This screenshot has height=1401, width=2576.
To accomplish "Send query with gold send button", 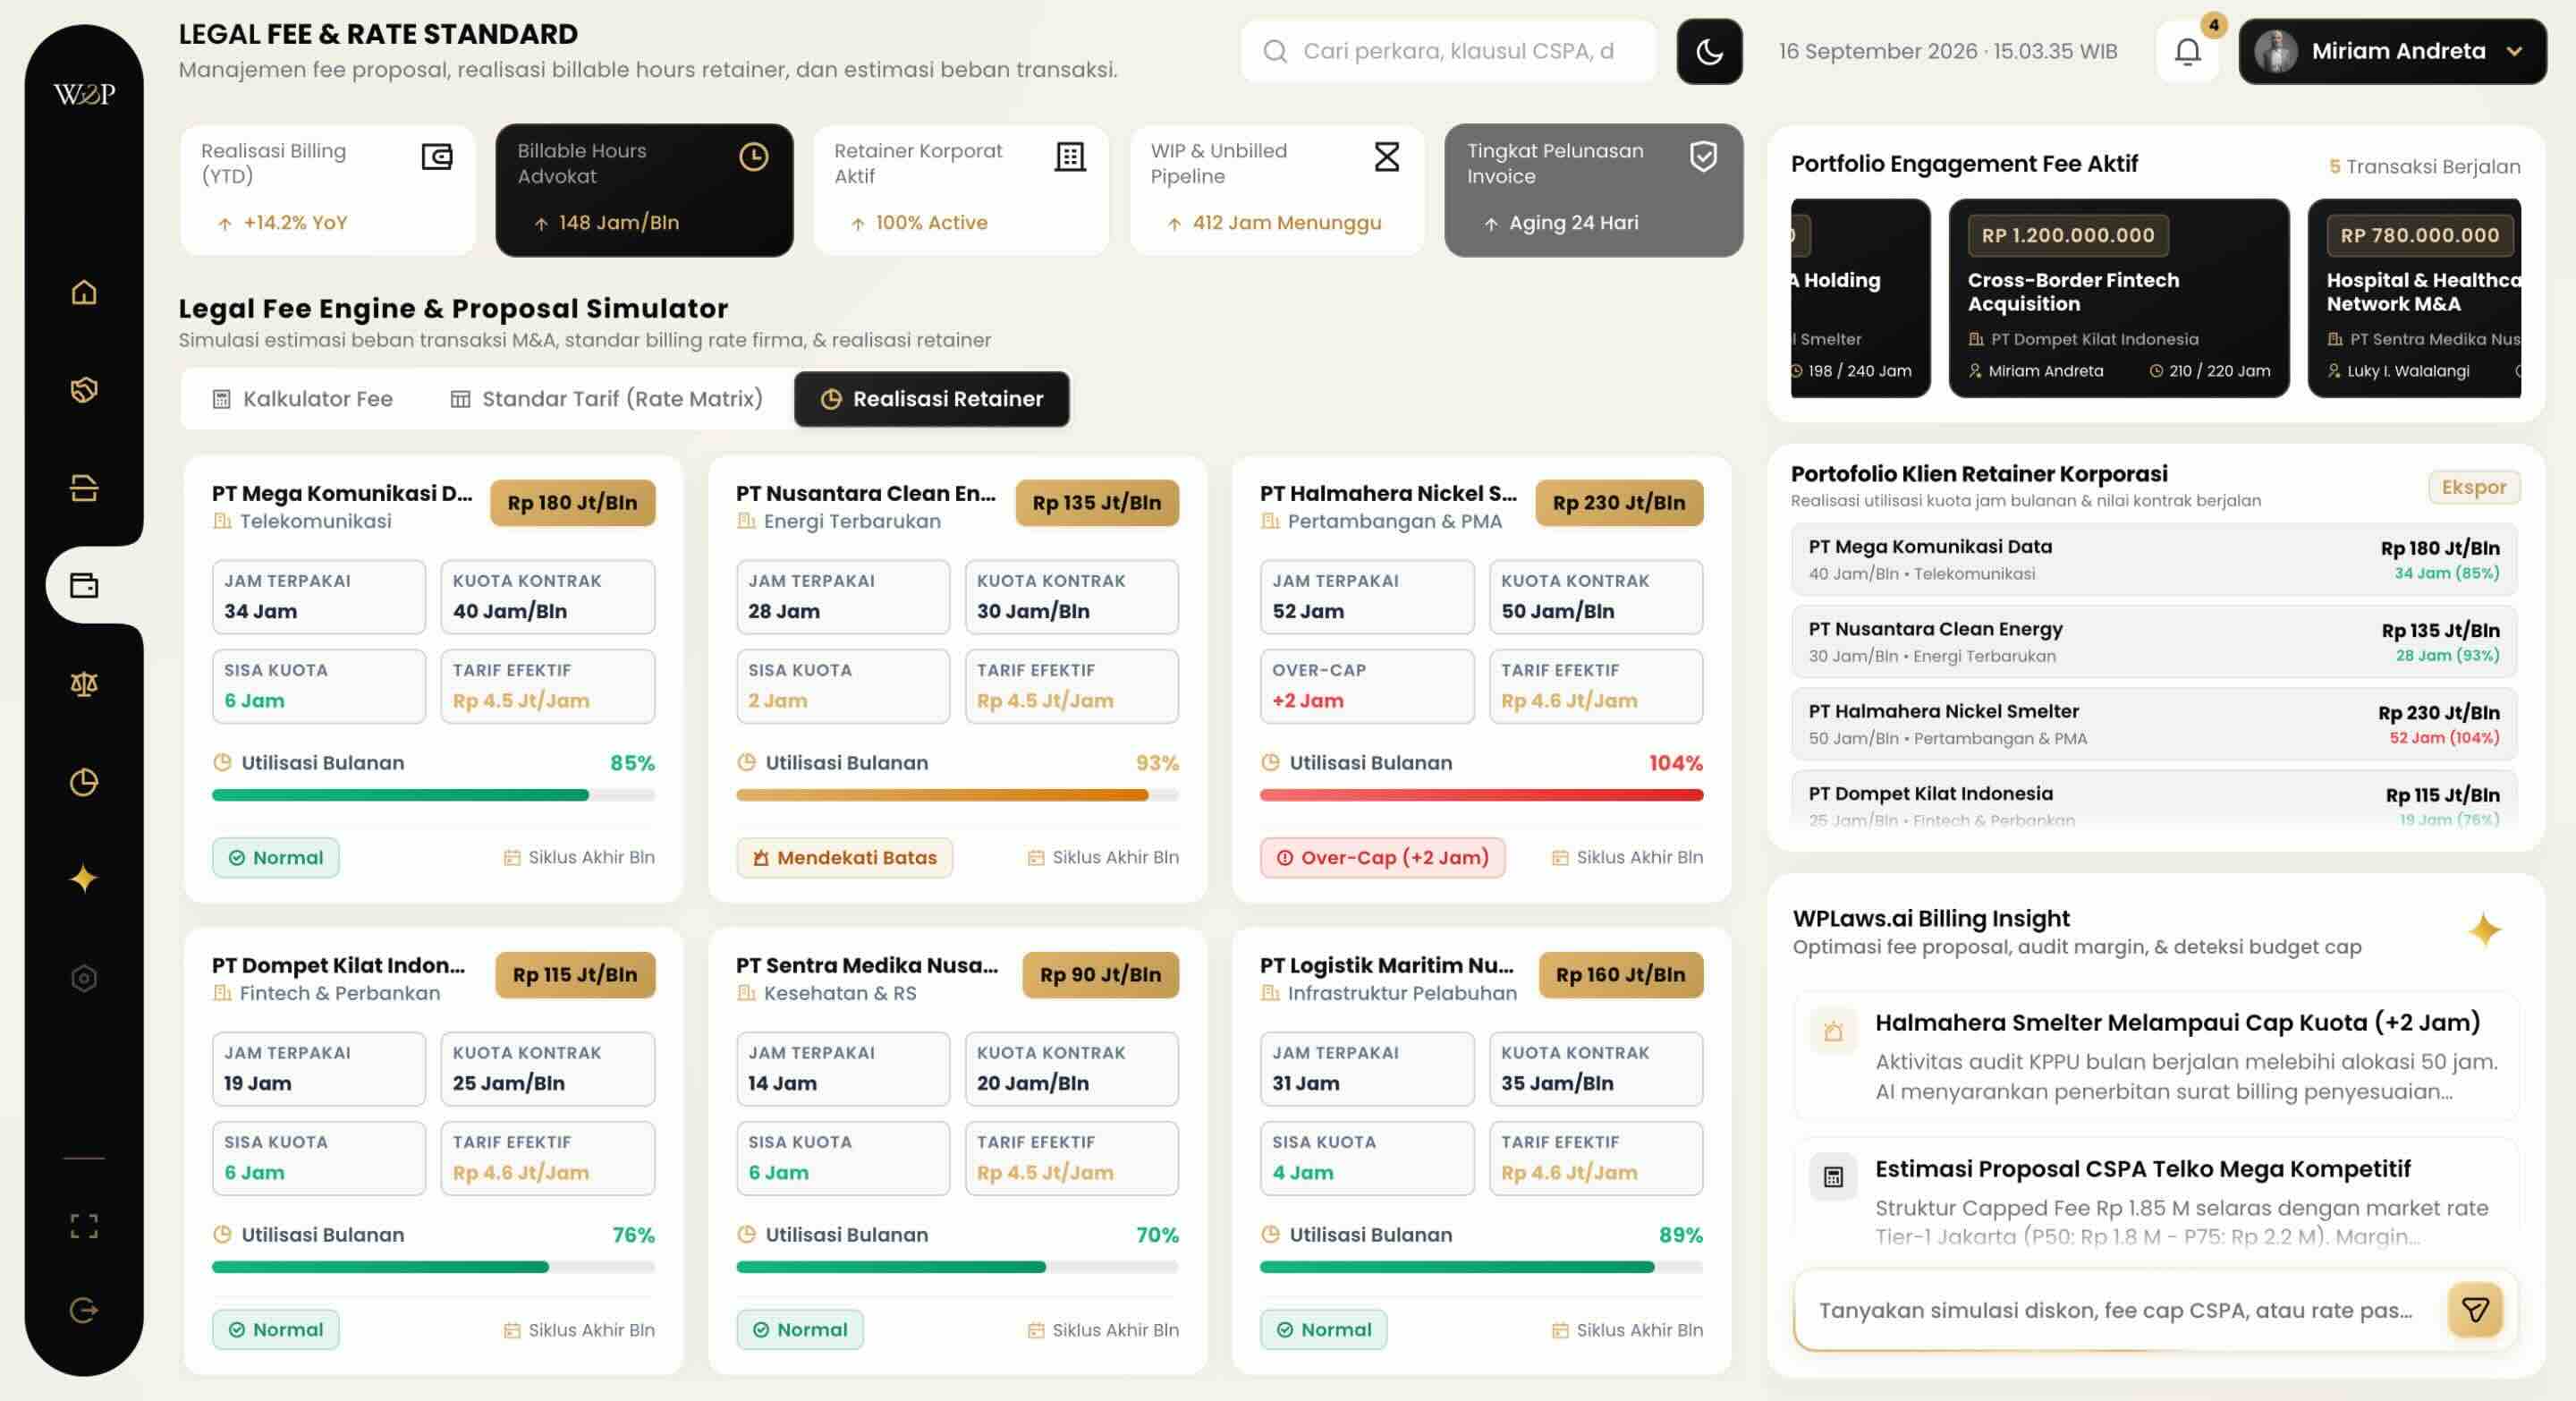I will [2474, 1310].
